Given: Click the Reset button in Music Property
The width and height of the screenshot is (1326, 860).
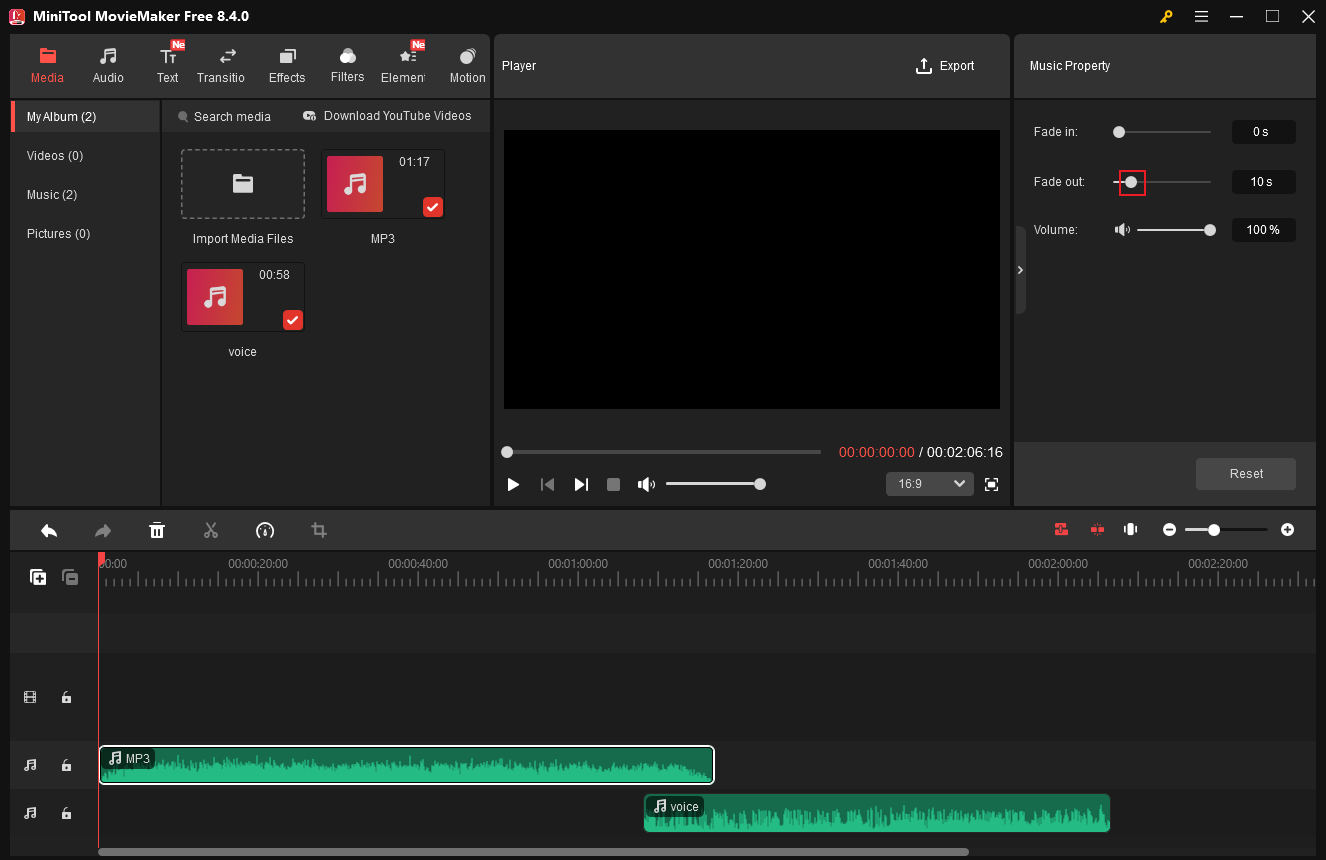Looking at the screenshot, I should pyautogui.click(x=1245, y=474).
